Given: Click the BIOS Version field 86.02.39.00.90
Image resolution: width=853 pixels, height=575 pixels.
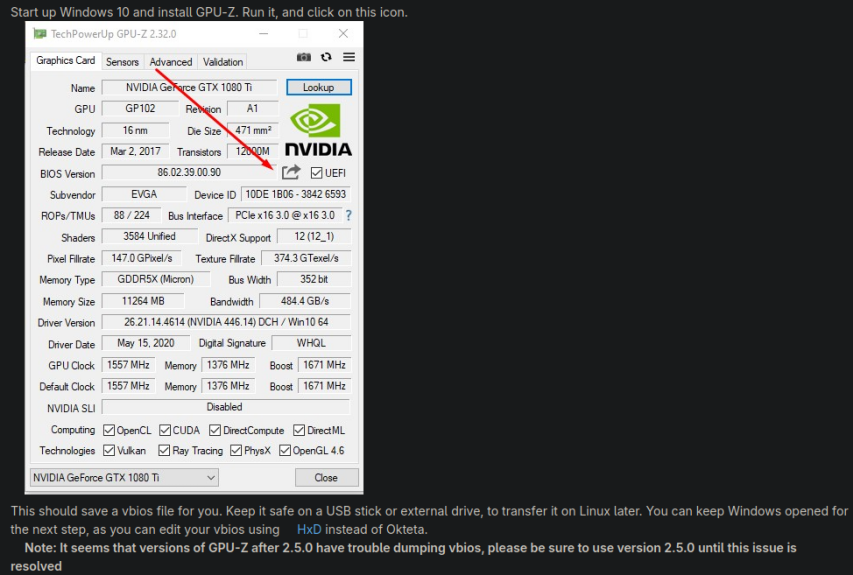Looking at the screenshot, I should 189,172.
